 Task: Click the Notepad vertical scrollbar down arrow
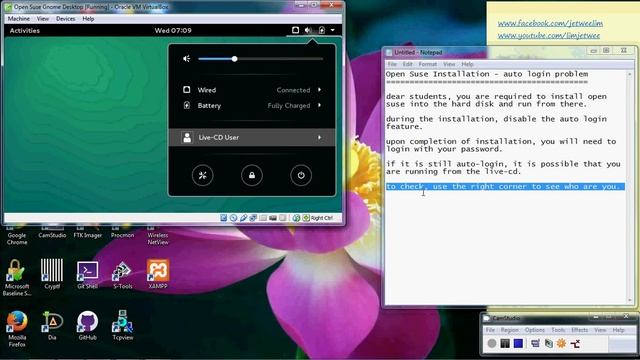pyautogui.click(x=629, y=300)
